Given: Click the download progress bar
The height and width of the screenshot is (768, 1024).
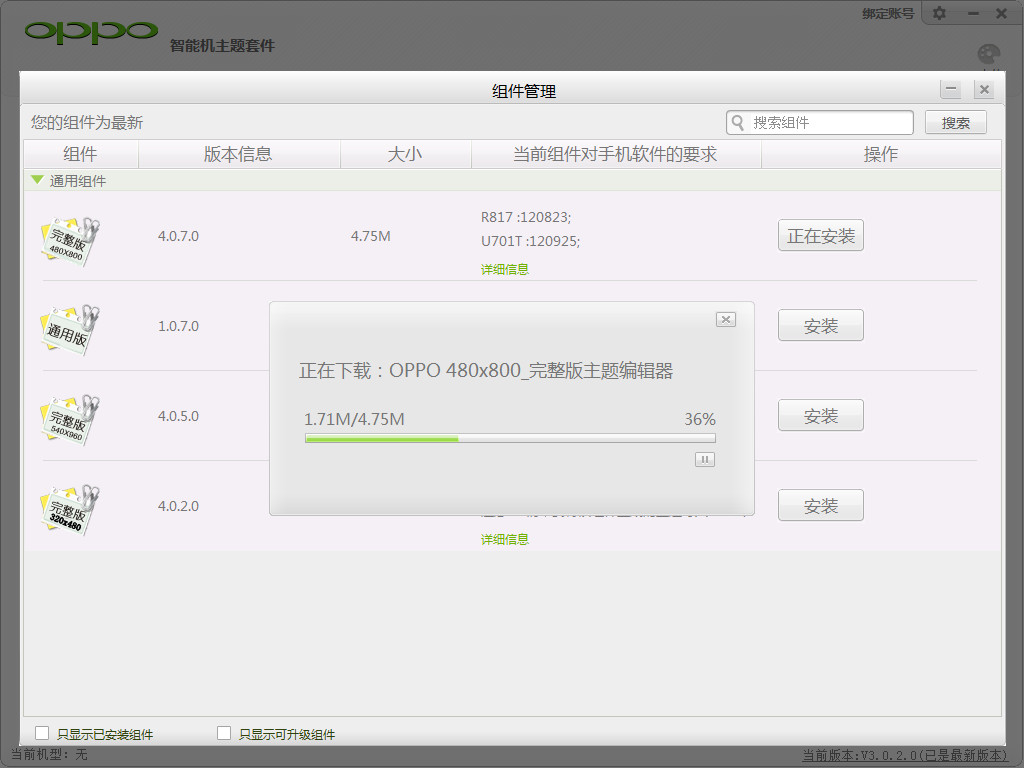Looking at the screenshot, I should coord(510,439).
